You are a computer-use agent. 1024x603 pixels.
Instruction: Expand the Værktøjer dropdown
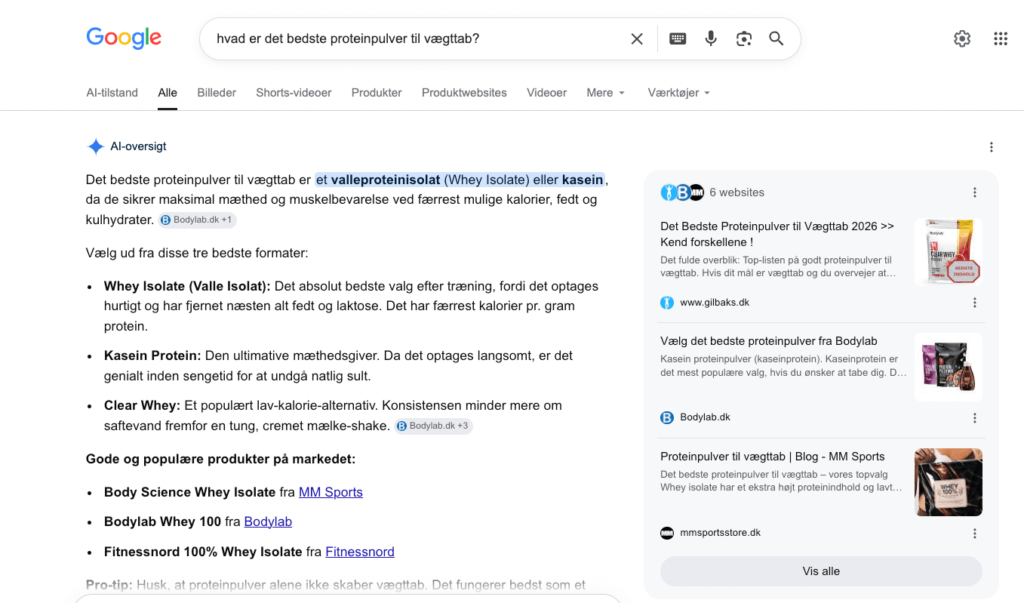pos(679,93)
